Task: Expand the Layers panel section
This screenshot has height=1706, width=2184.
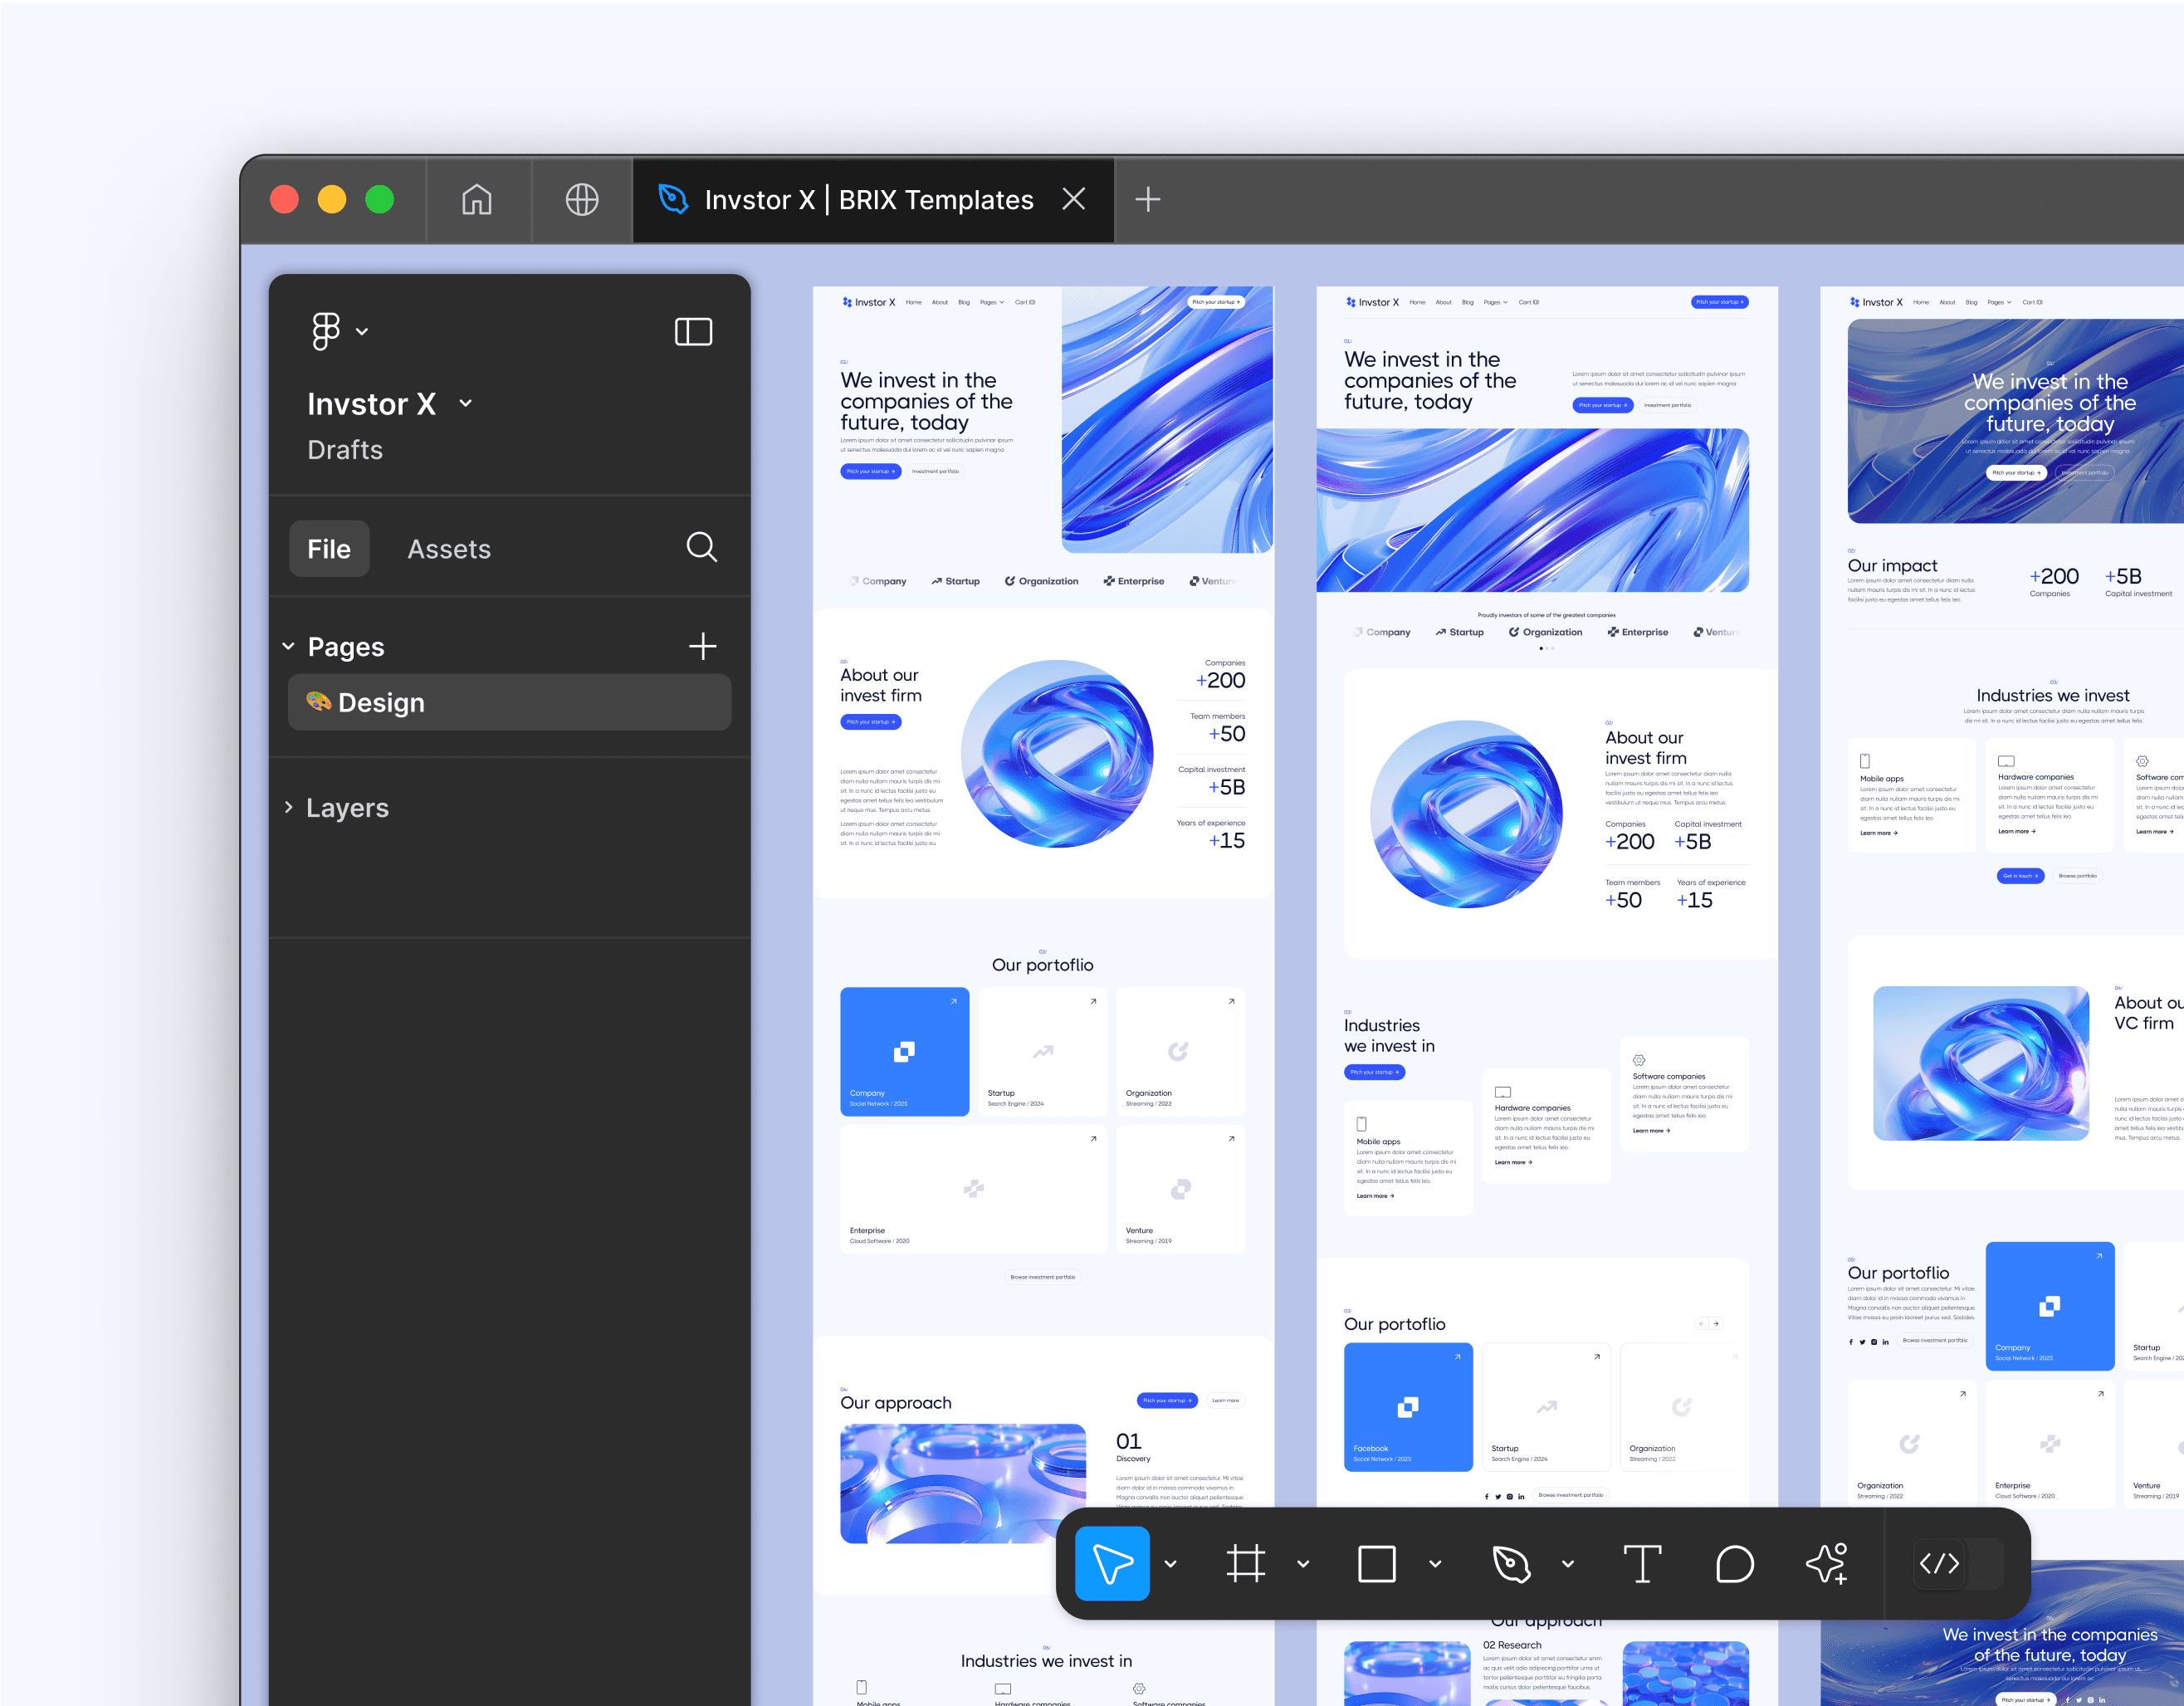Action: [x=287, y=807]
